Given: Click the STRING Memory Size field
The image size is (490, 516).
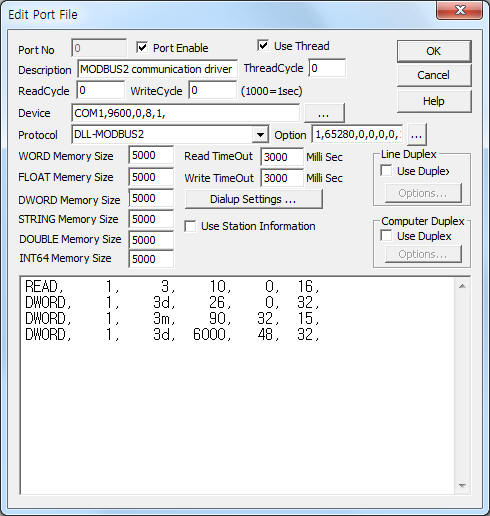Looking at the screenshot, I should click(151, 219).
